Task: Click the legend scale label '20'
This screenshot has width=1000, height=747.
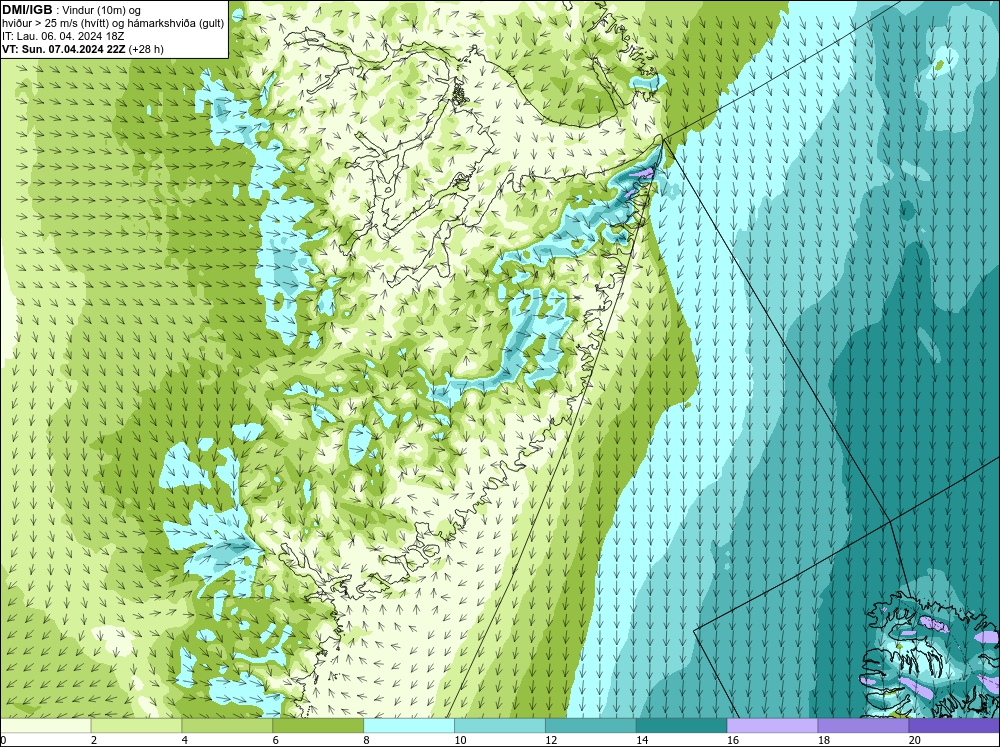Action: (x=915, y=740)
